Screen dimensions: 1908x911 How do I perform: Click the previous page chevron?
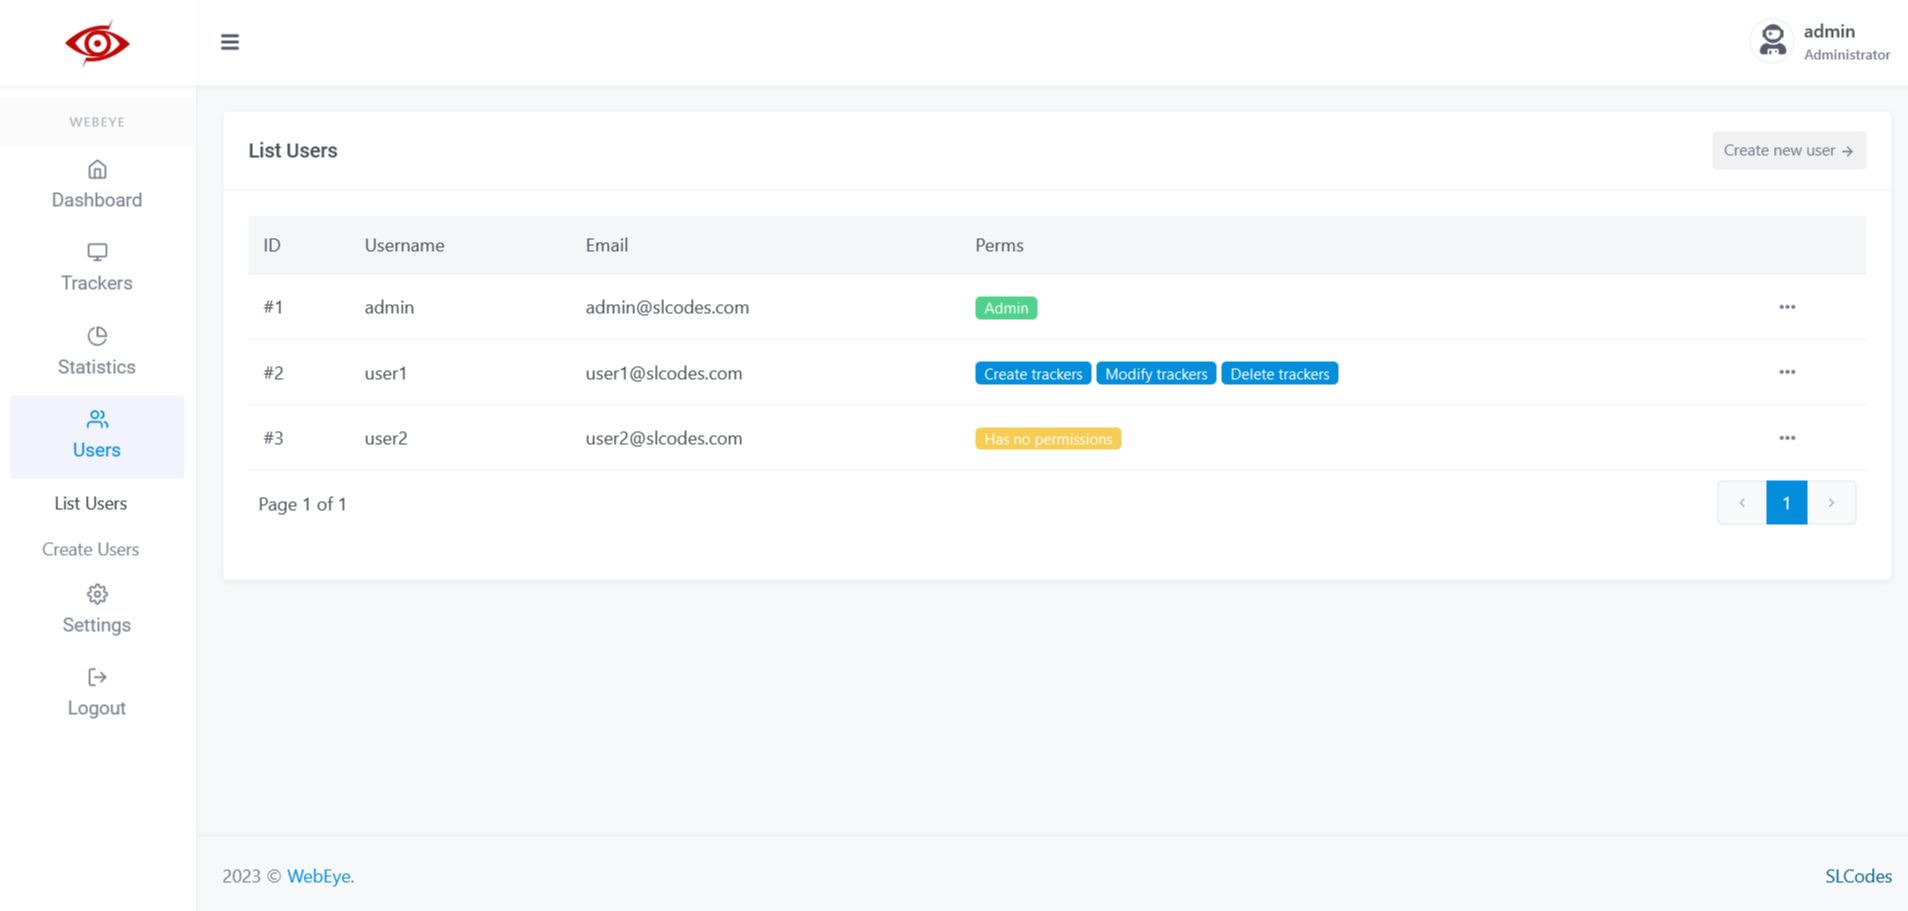pyautogui.click(x=1742, y=503)
